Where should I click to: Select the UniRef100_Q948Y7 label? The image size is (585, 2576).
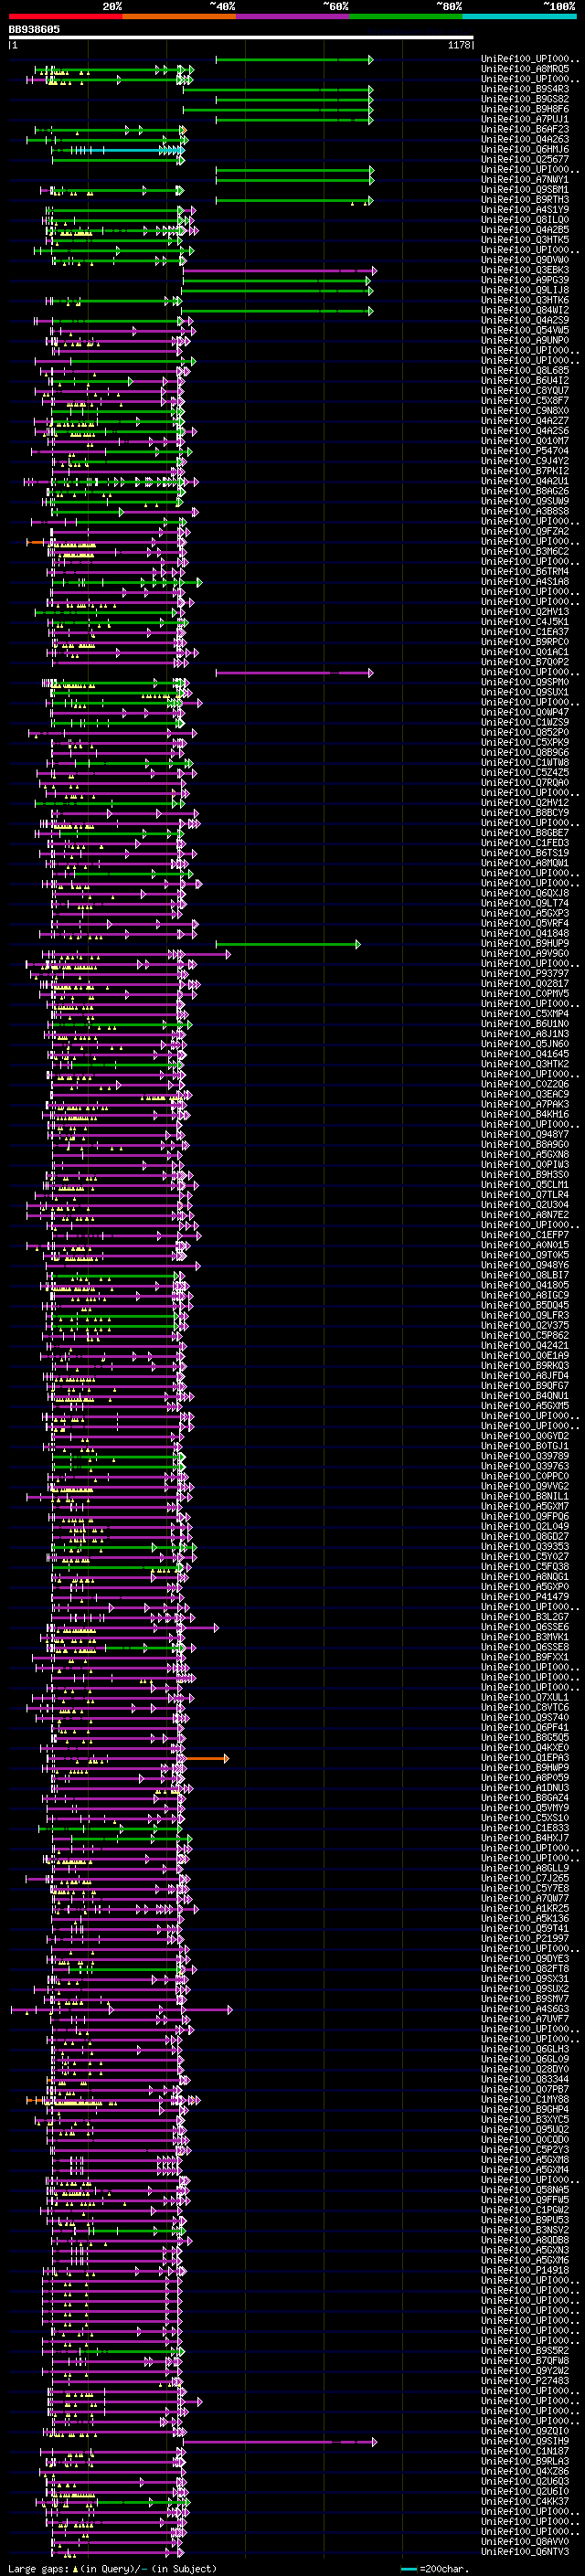pyautogui.click(x=525, y=1135)
